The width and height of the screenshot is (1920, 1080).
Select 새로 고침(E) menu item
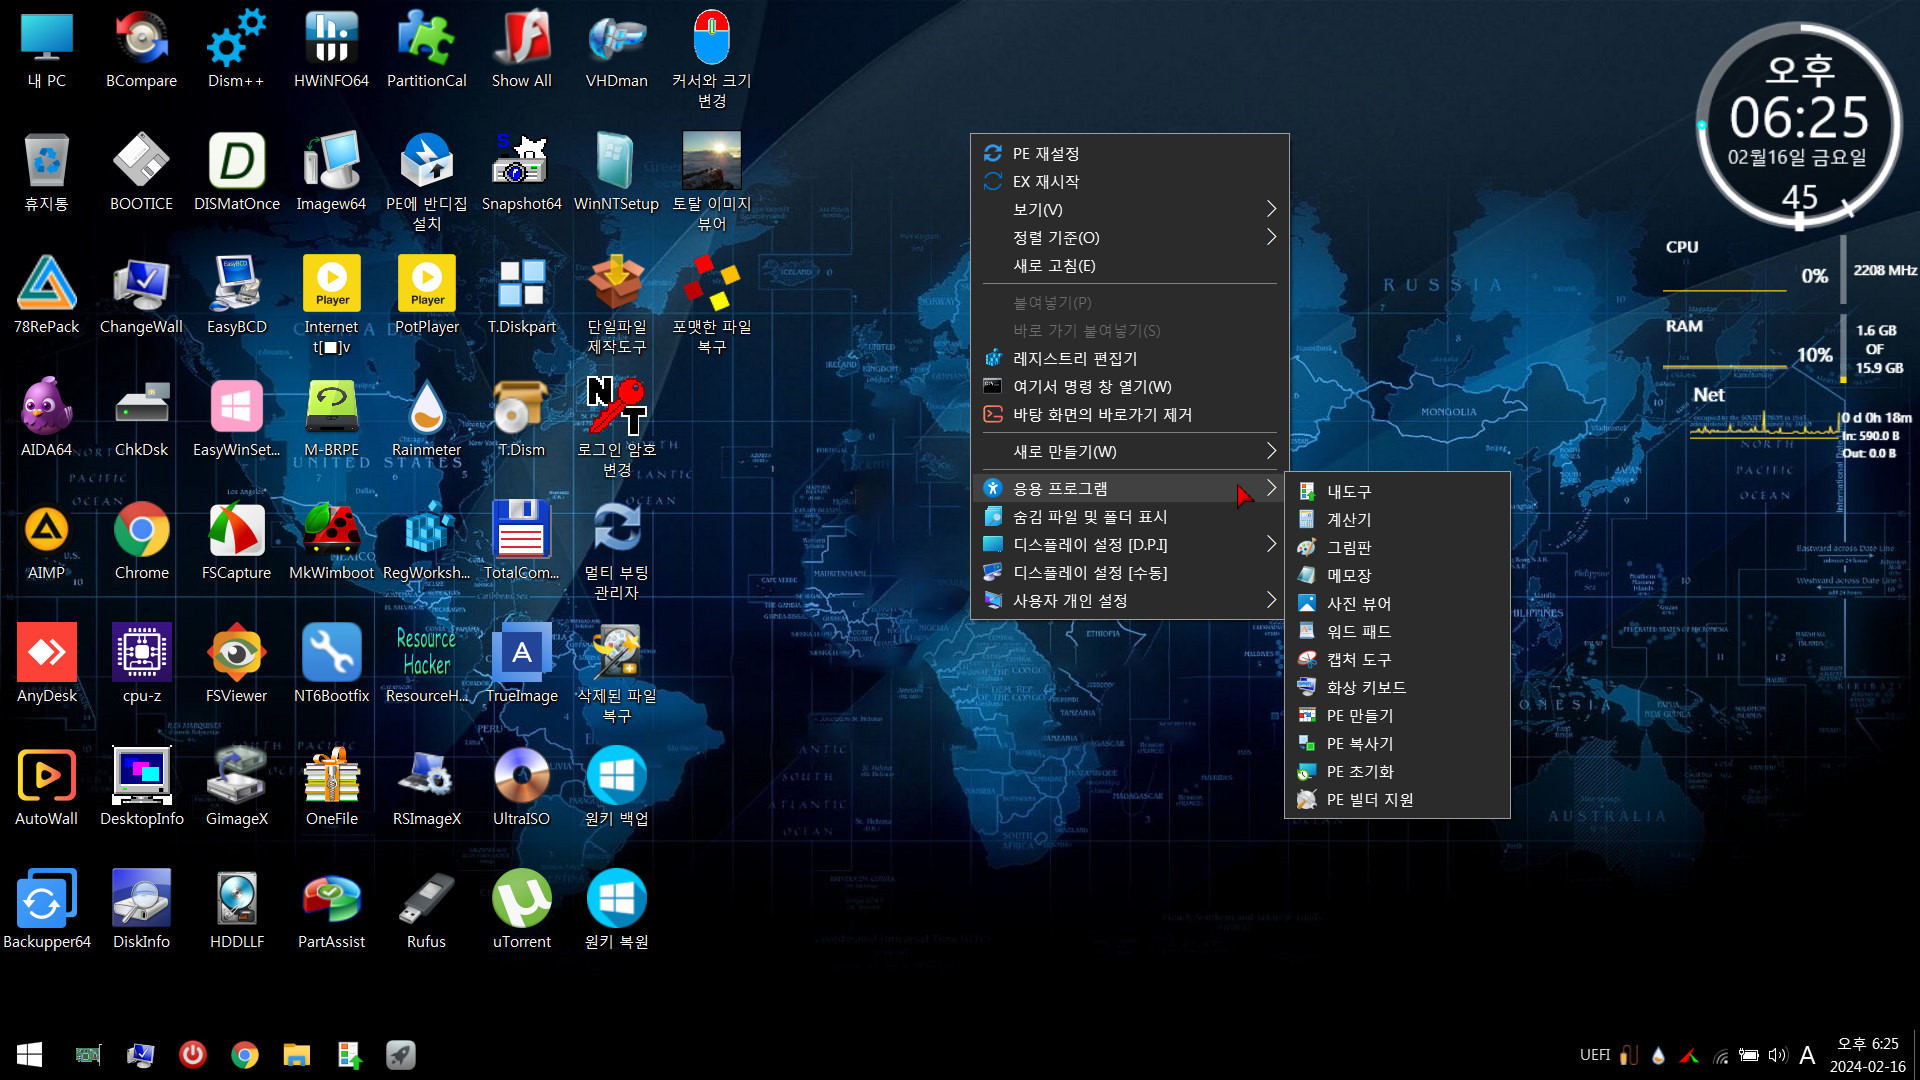pyautogui.click(x=1129, y=266)
